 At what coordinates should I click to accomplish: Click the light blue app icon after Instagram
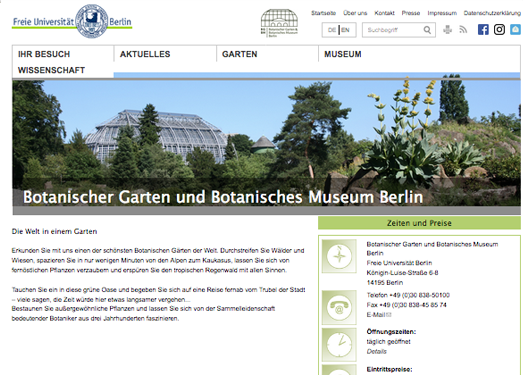[x=515, y=29]
